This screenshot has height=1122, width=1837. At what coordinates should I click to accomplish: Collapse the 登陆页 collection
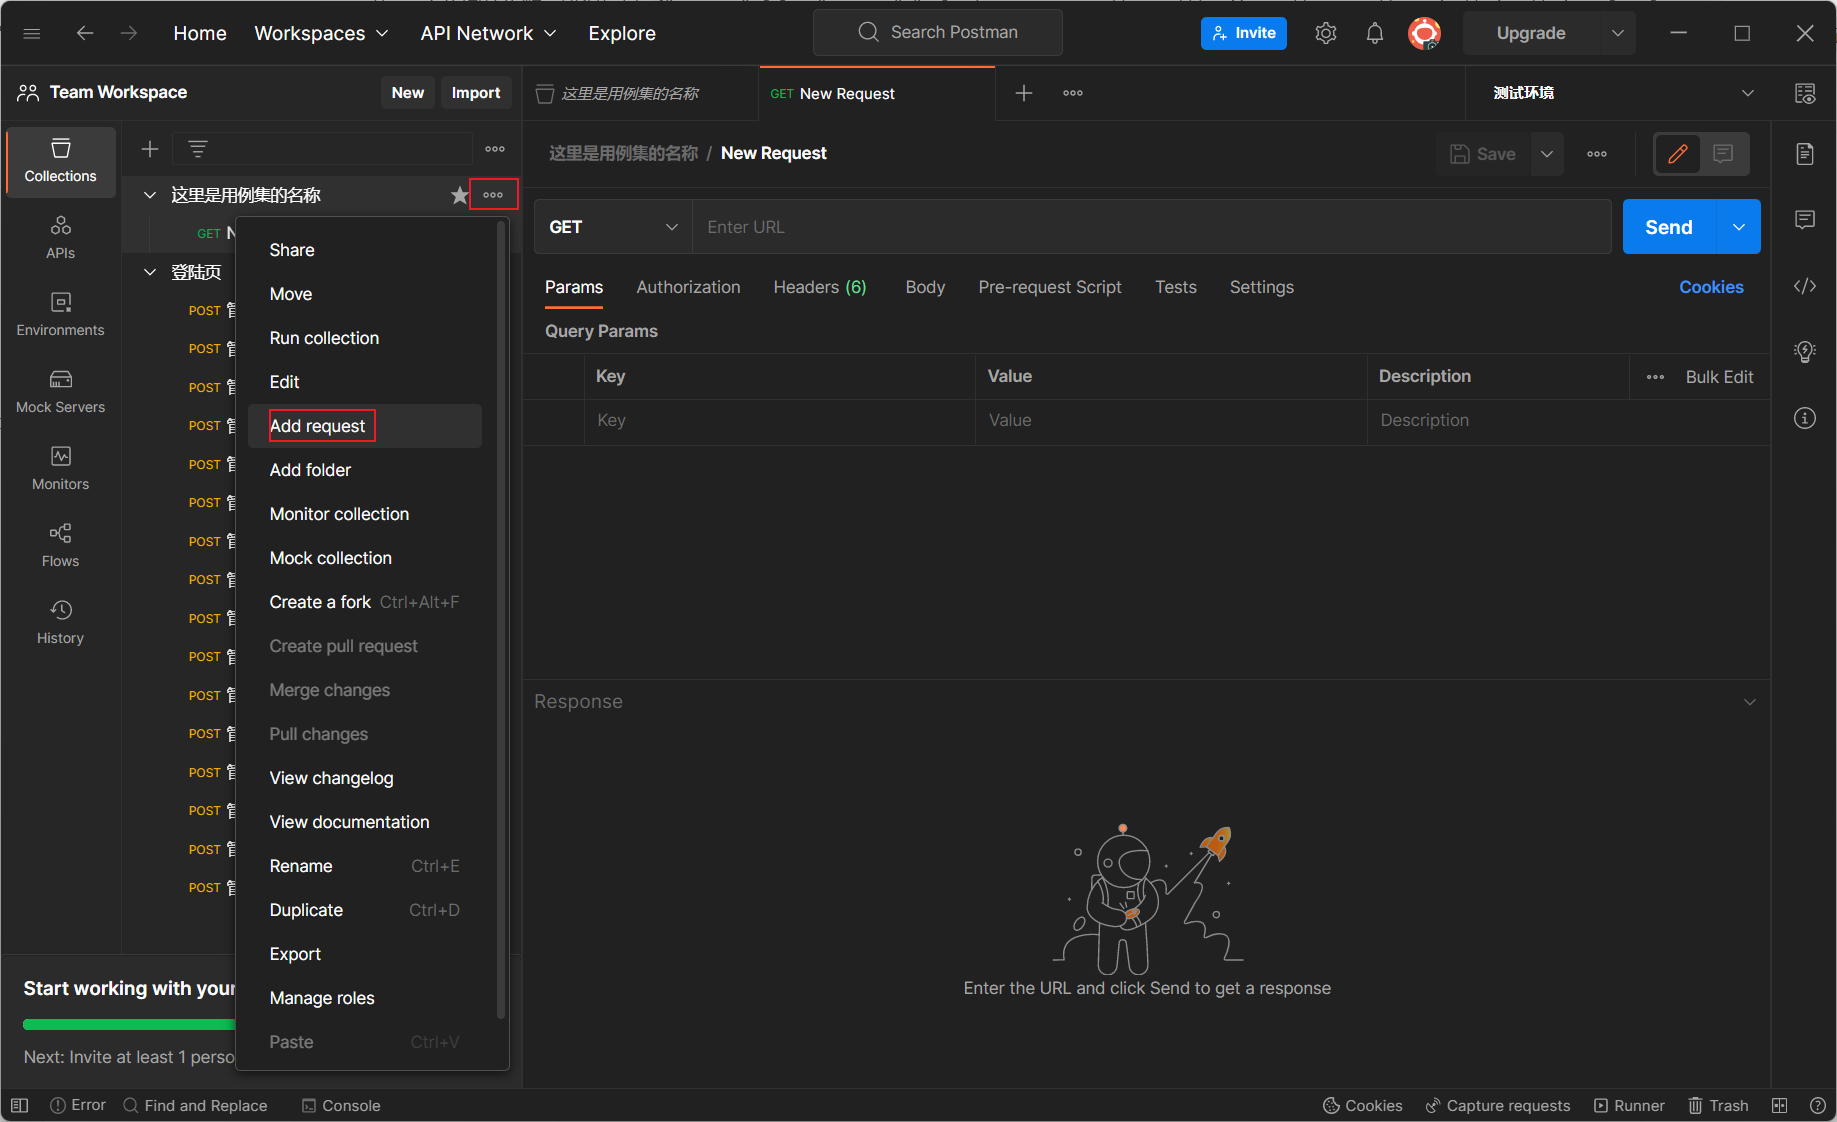(x=150, y=272)
